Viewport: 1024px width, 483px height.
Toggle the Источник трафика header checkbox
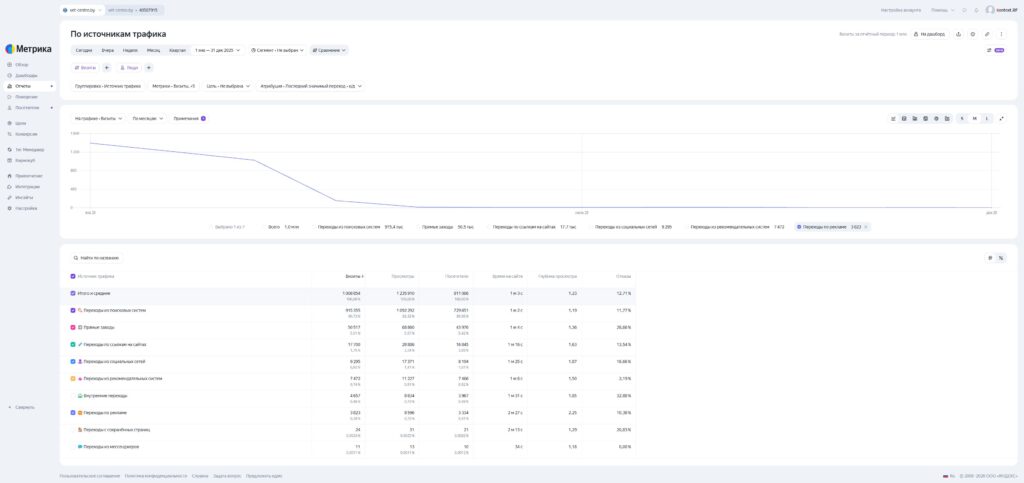72,276
